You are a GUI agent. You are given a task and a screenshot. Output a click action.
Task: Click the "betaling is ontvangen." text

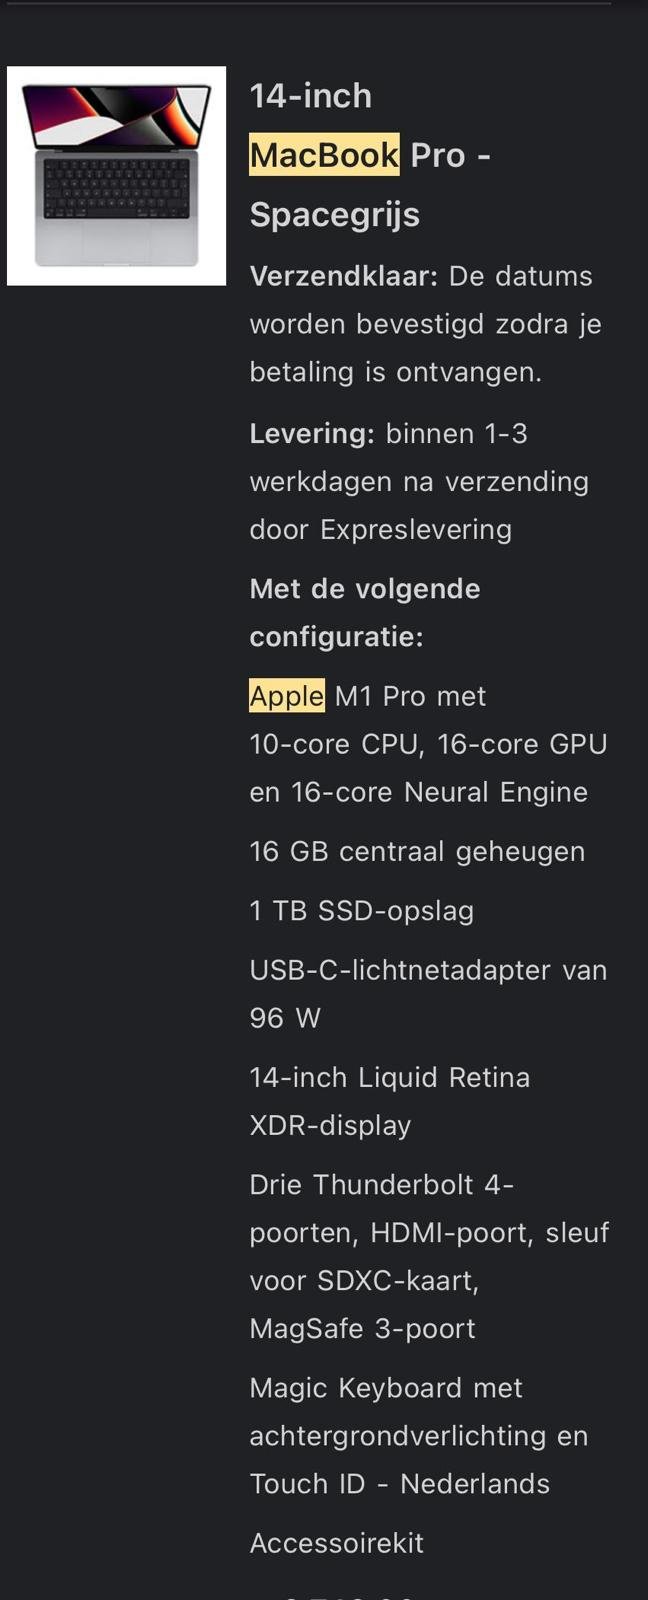(396, 372)
